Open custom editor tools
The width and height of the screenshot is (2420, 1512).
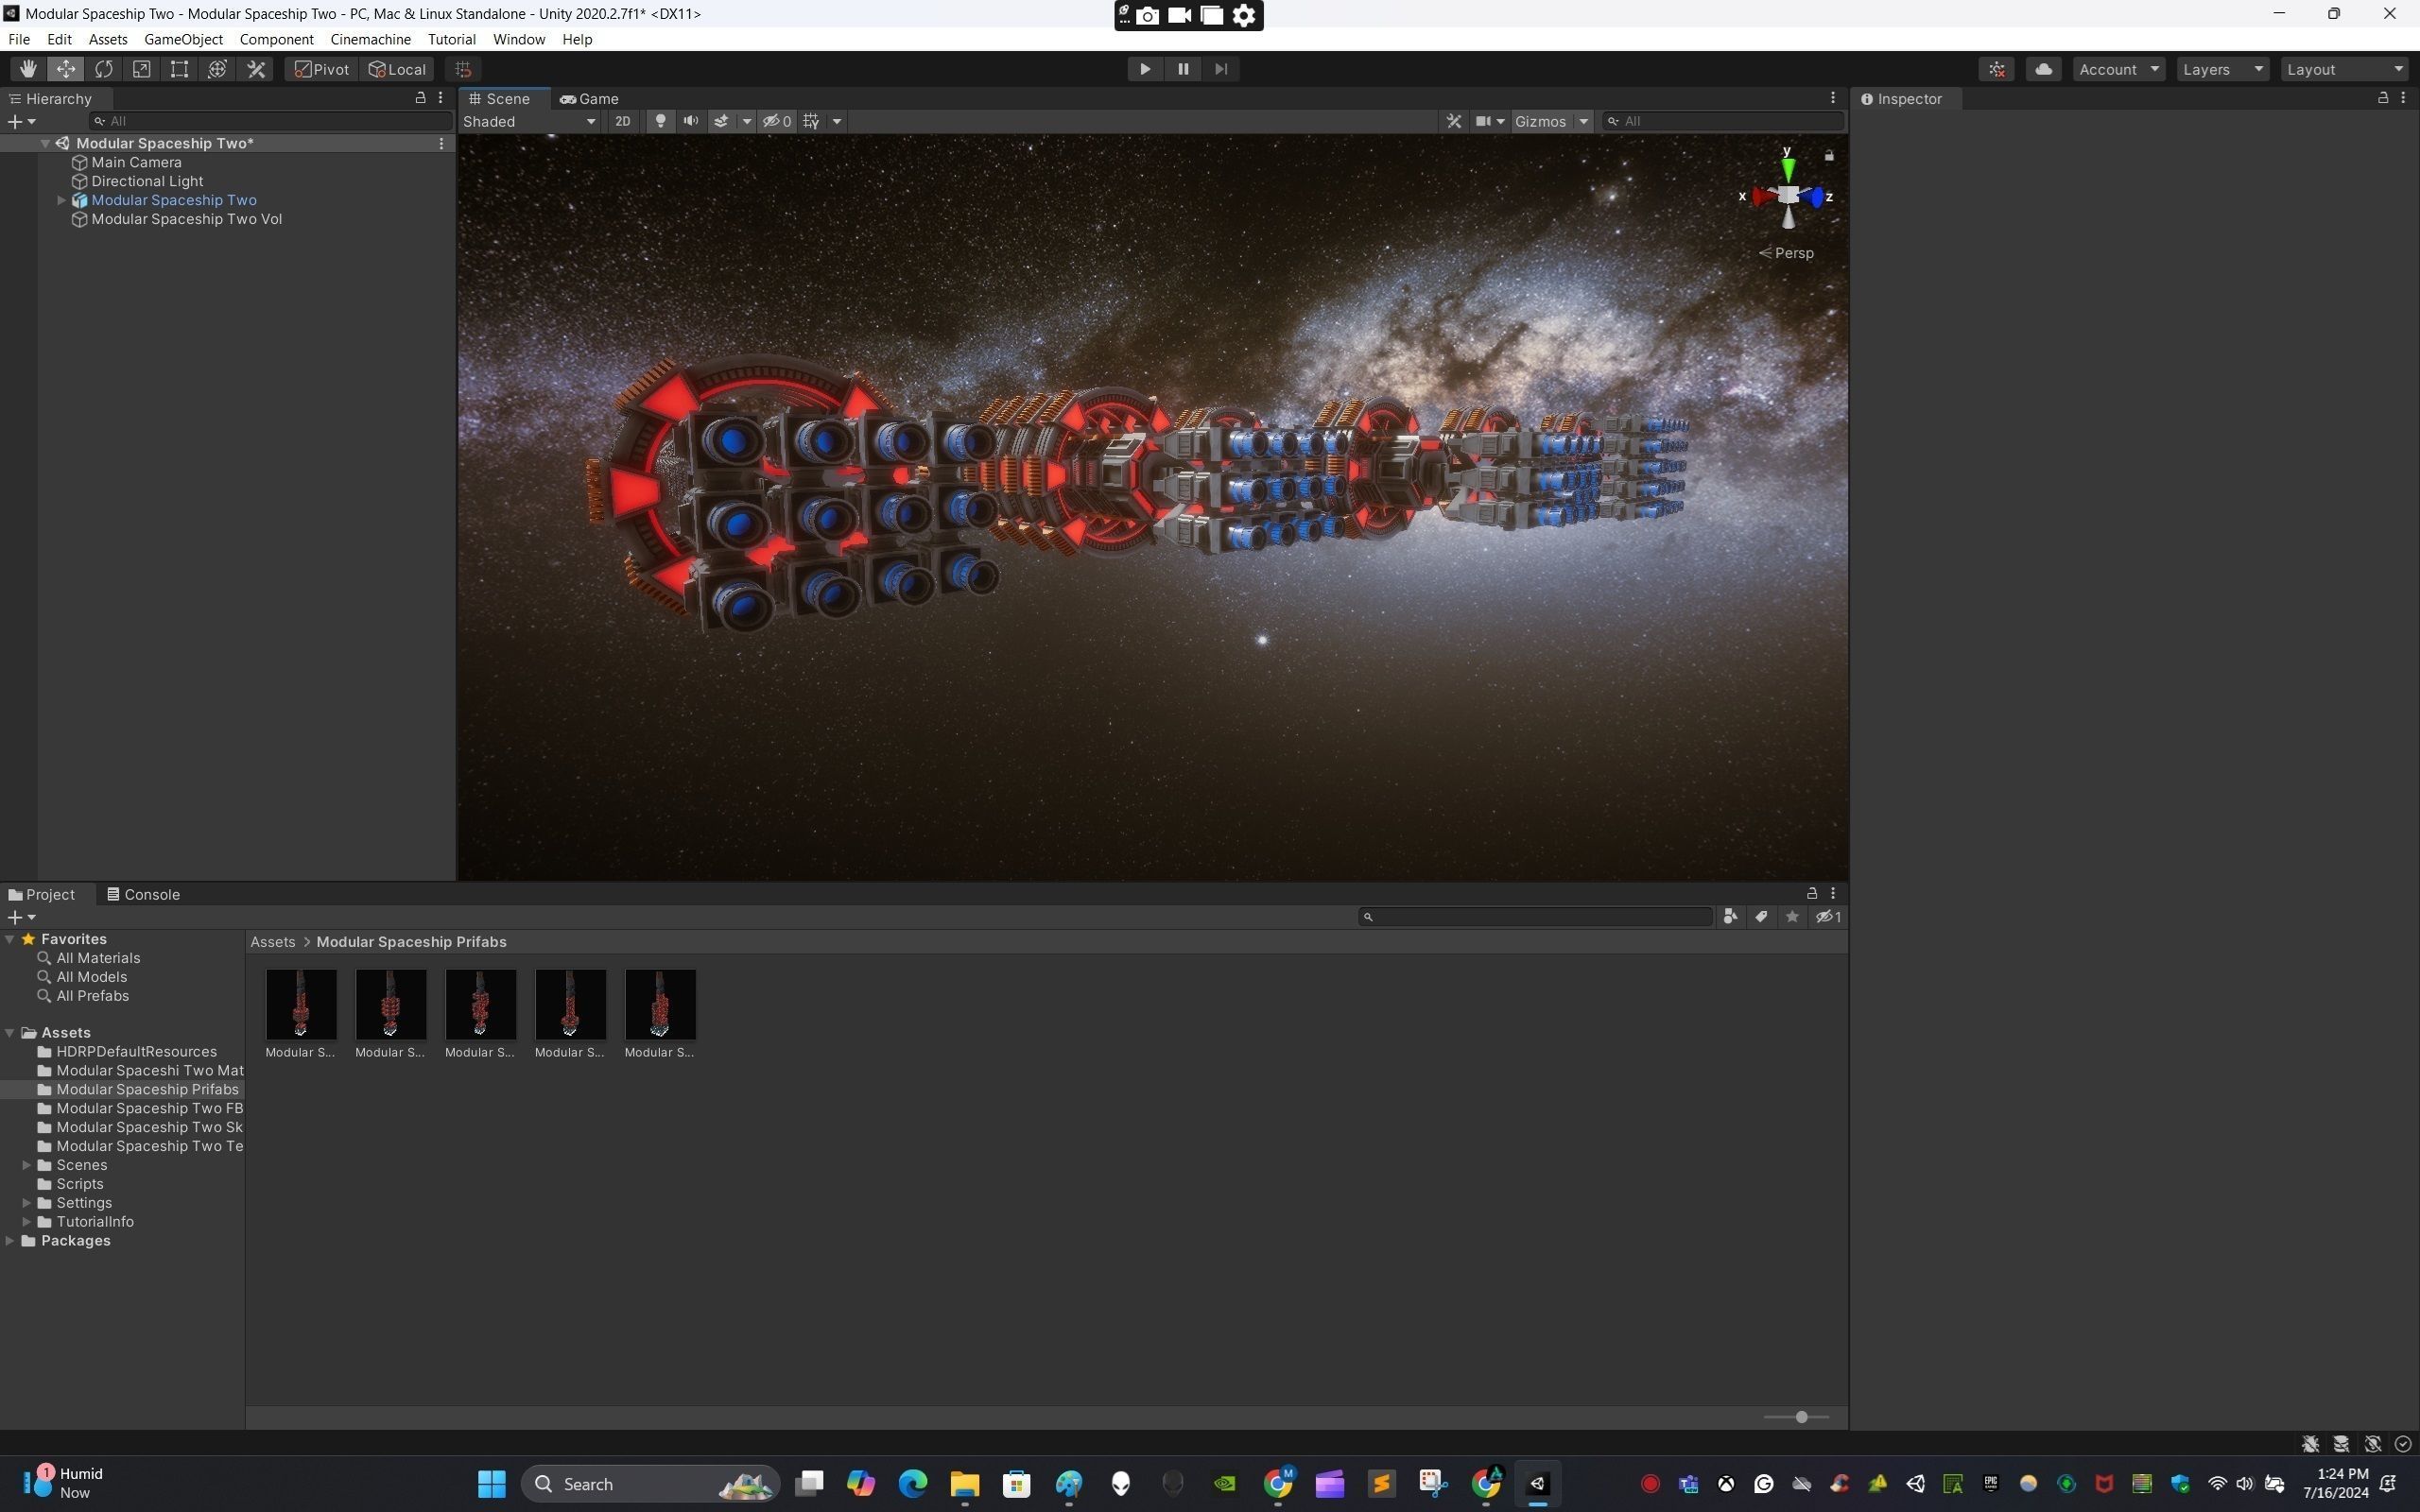pyautogui.click(x=256, y=69)
